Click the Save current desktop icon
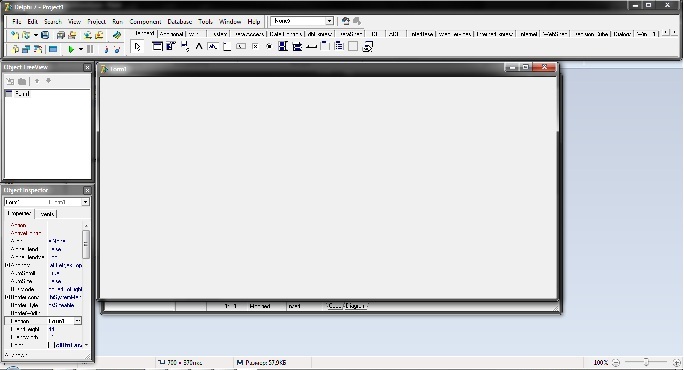The height and width of the screenshot is (370, 684). pos(345,21)
